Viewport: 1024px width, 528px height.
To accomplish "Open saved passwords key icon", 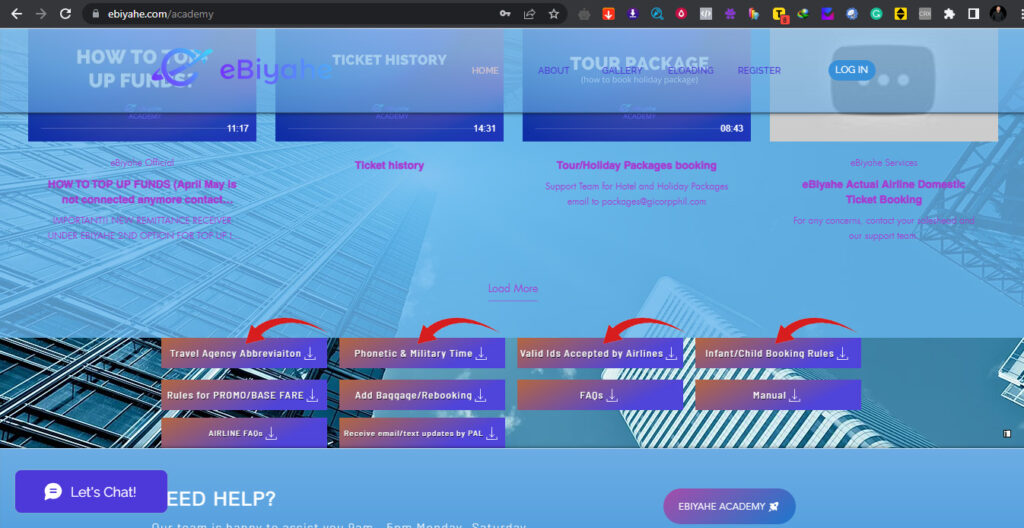I will pyautogui.click(x=505, y=14).
